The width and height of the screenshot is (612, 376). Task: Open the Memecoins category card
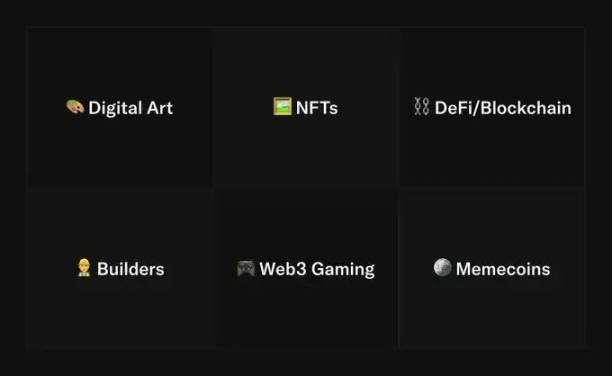(x=492, y=269)
